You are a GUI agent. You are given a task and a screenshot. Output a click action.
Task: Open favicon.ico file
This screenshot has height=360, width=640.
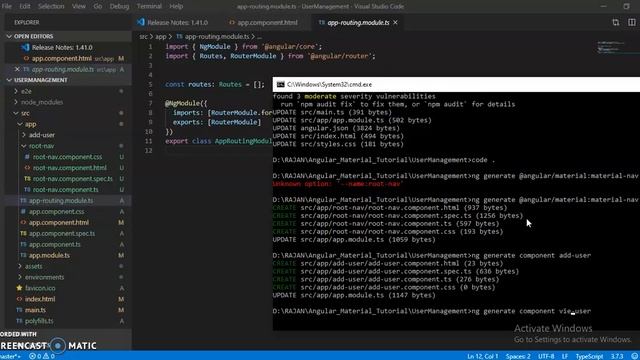(x=40, y=288)
